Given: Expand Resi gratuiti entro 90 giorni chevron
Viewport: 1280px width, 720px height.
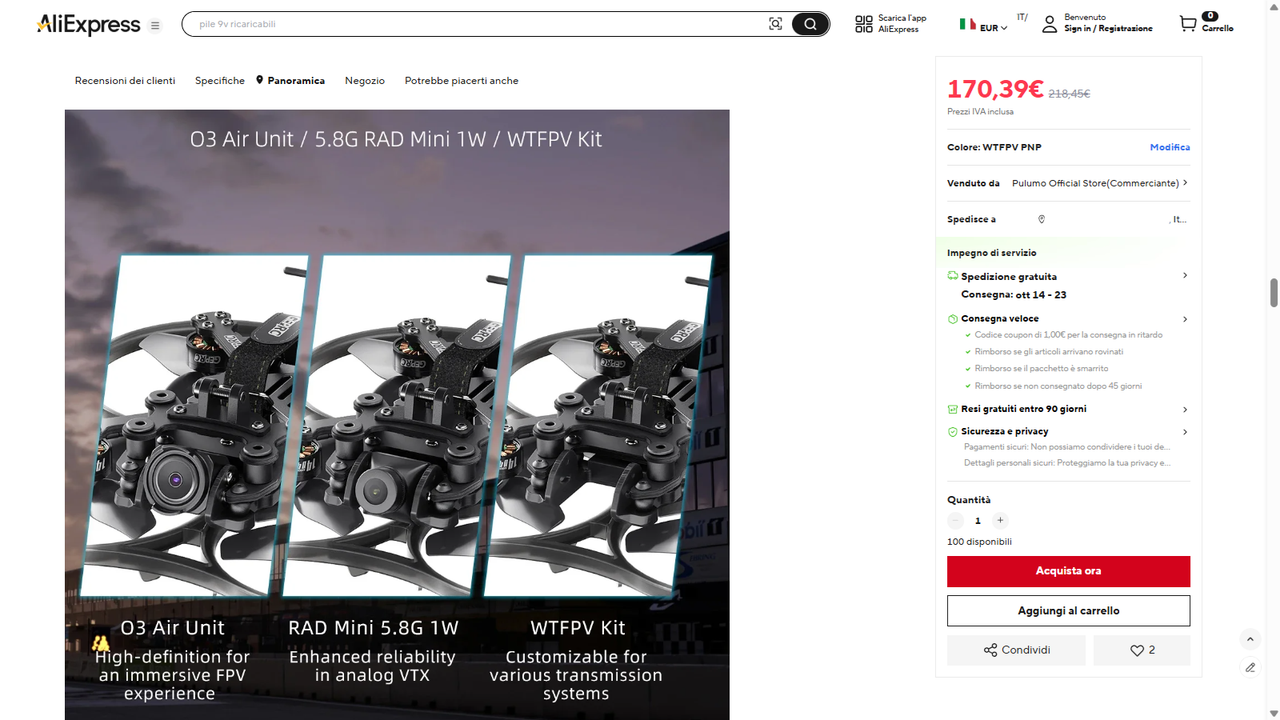Looking at the screenshot, I should click(1185, 409).
